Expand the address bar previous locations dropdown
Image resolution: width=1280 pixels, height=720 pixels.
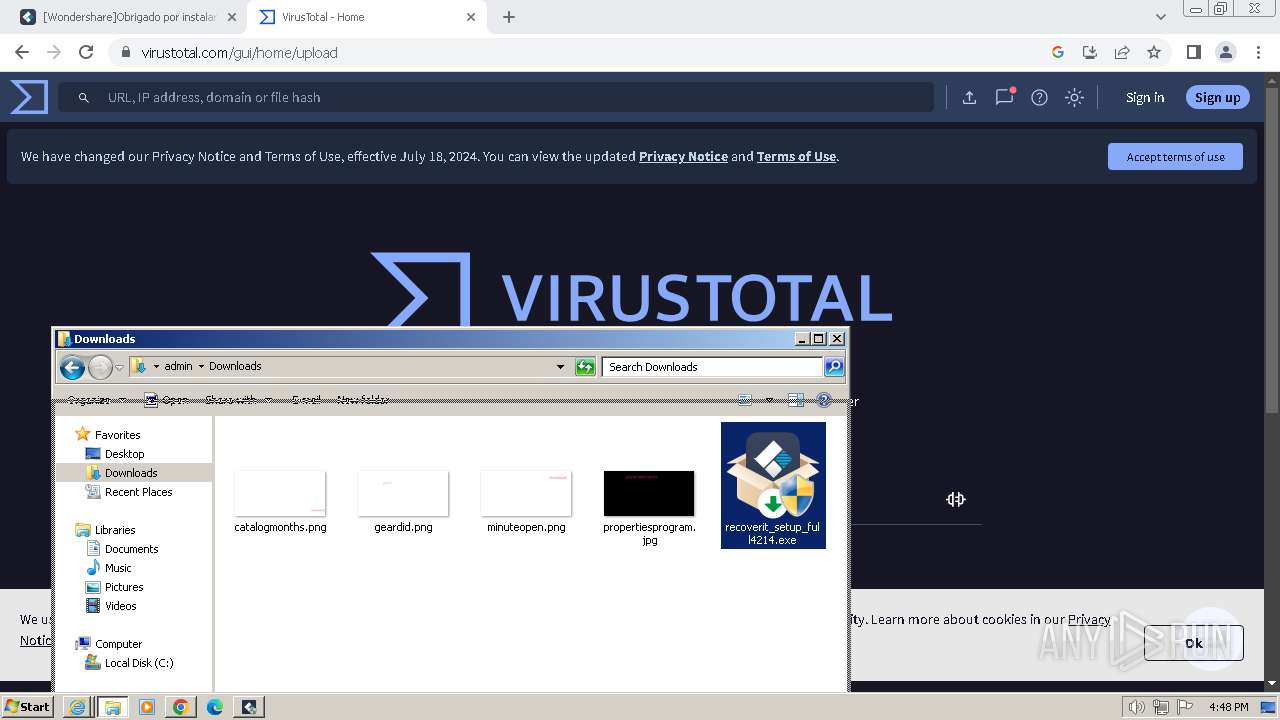pyautogui.click(x=560, y=367)
